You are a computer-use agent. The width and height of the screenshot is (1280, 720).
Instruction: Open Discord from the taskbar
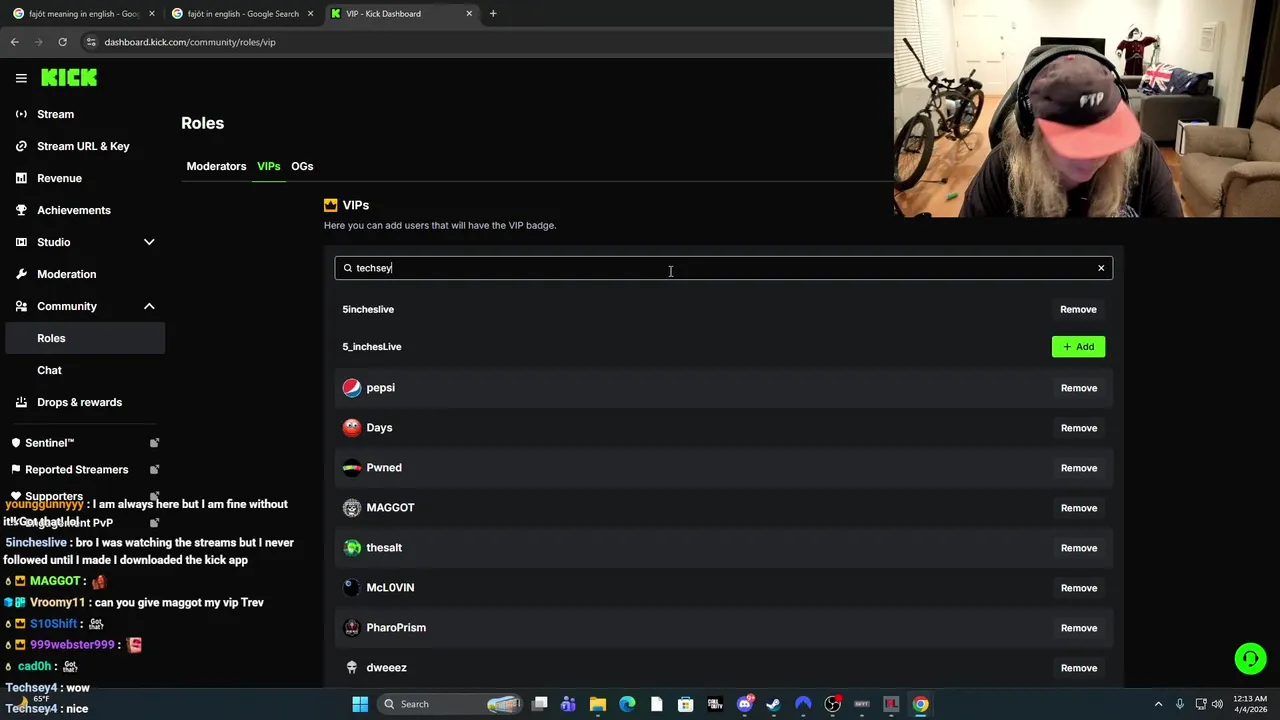pyautogui.click(x=744, y=704)
